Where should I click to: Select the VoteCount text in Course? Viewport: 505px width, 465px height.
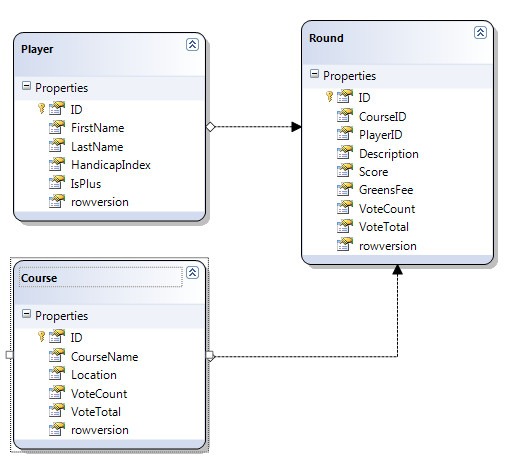pos(99,394)
